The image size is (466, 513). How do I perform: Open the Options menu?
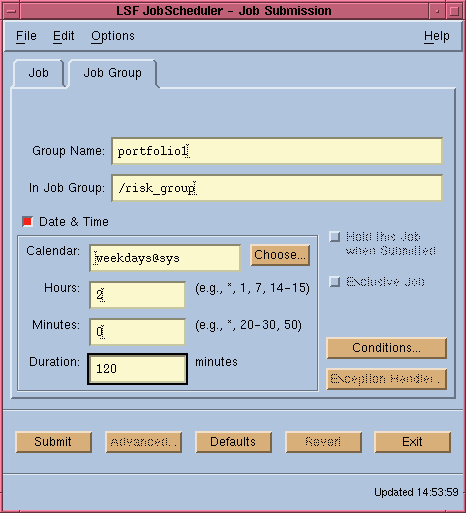(x=113, y=36)
